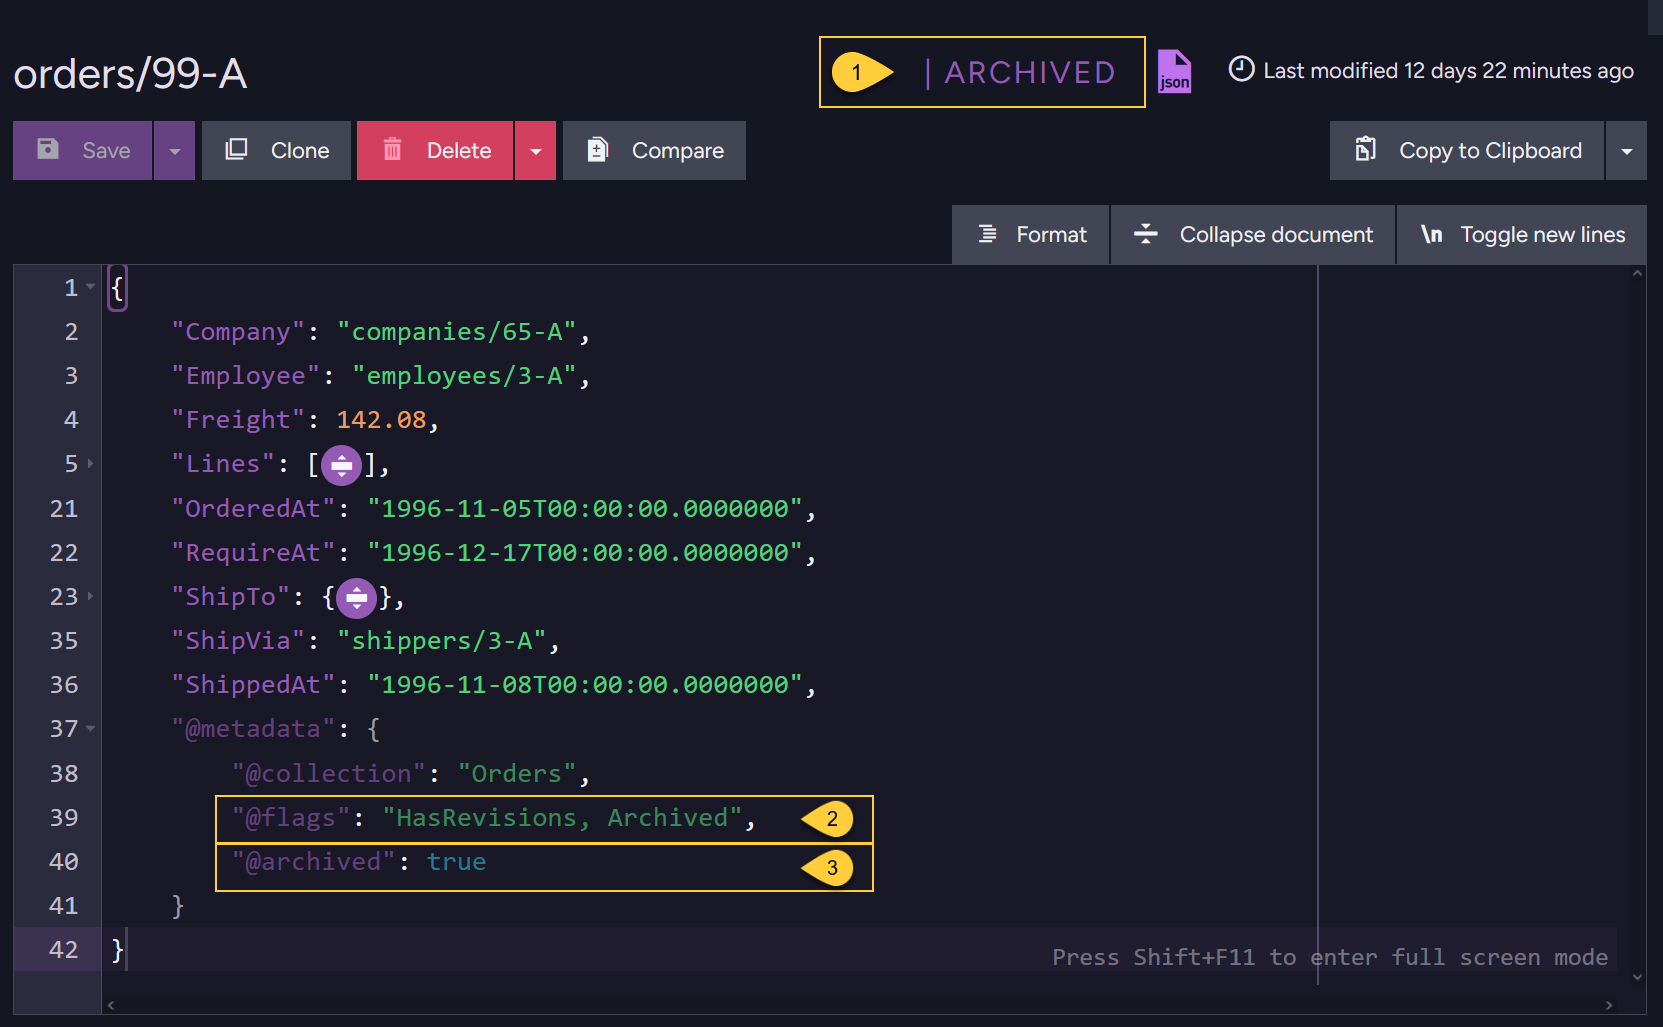Click the "HasRevisions, Archived" flags value

[x=562, y=818]
